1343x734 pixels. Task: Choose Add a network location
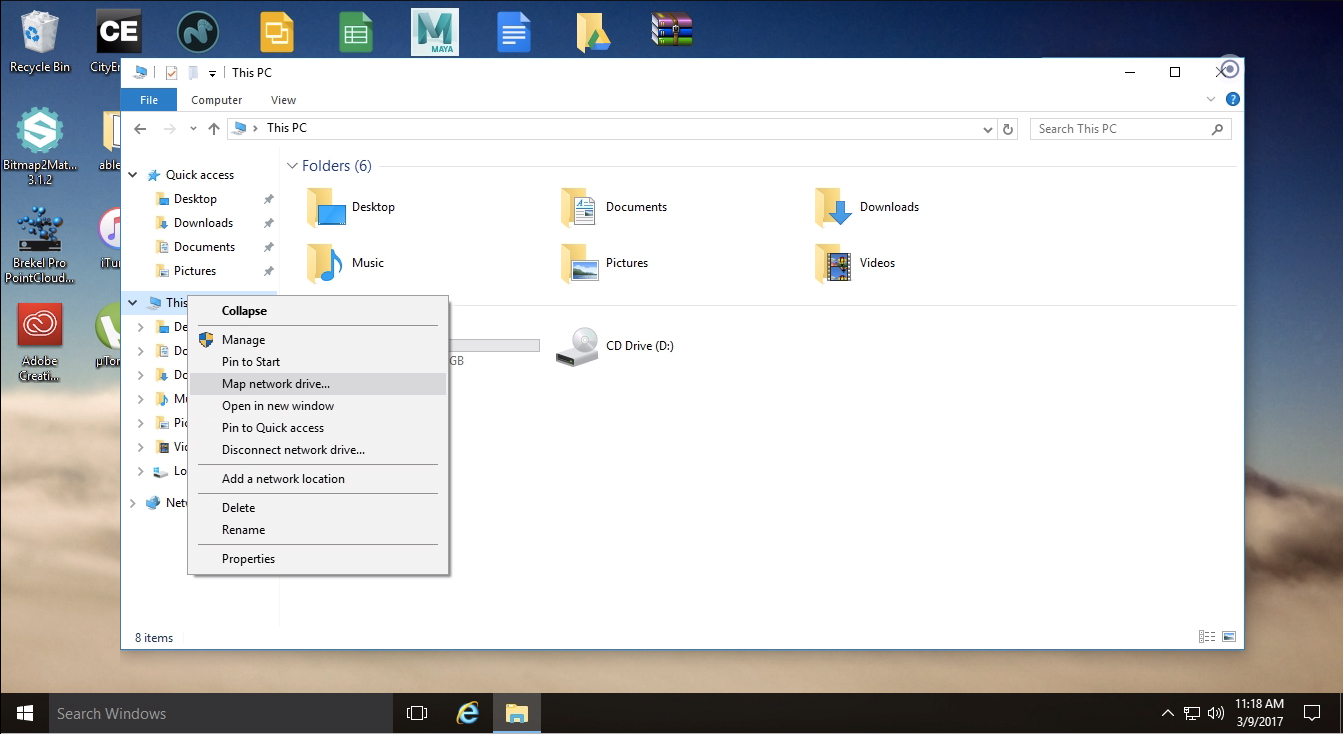point(317,479)
